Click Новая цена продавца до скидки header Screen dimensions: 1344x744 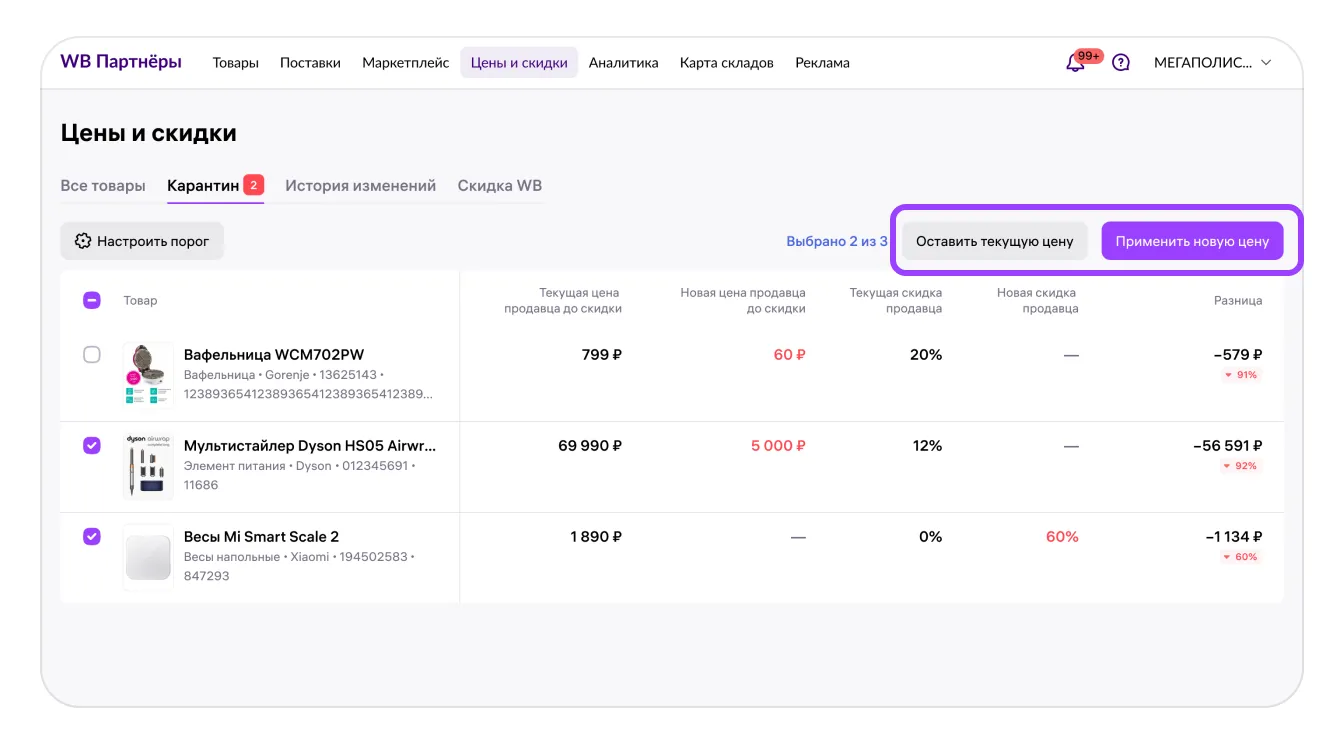click(743, 300)
